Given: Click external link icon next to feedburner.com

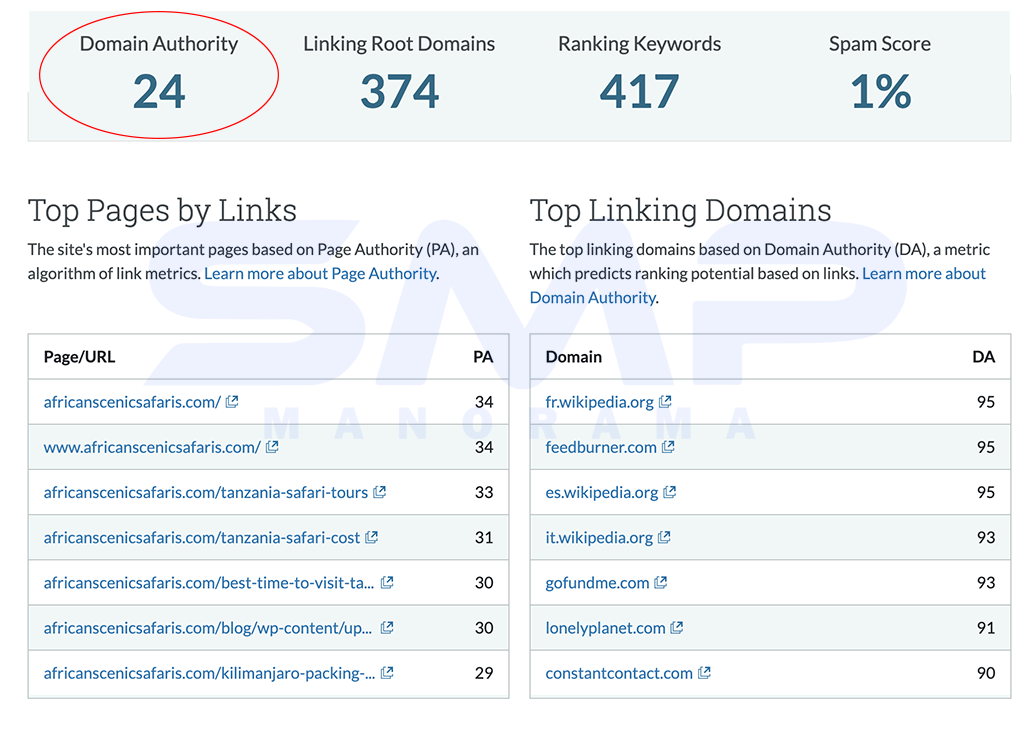Looking at the screenshot, I should [x=668, y=447].
